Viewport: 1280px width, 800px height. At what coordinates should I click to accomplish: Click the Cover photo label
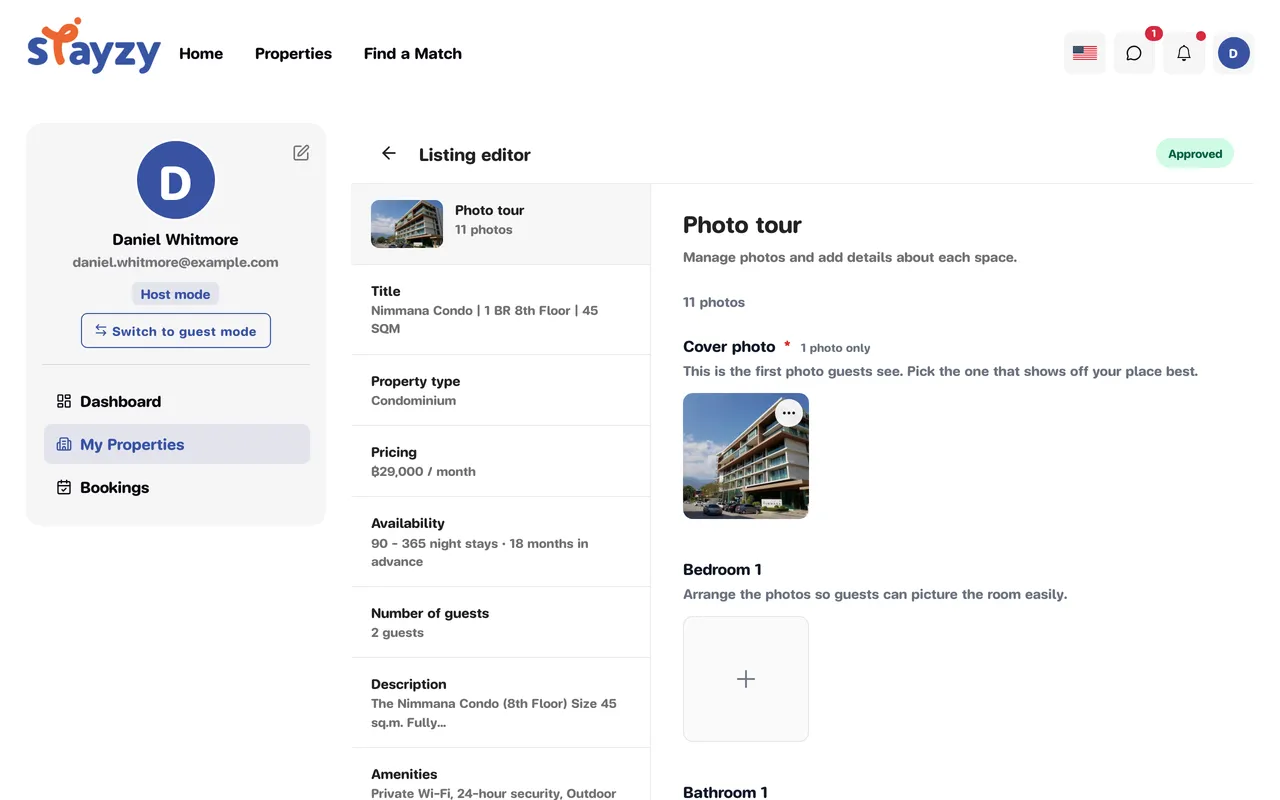coord(729,346)
